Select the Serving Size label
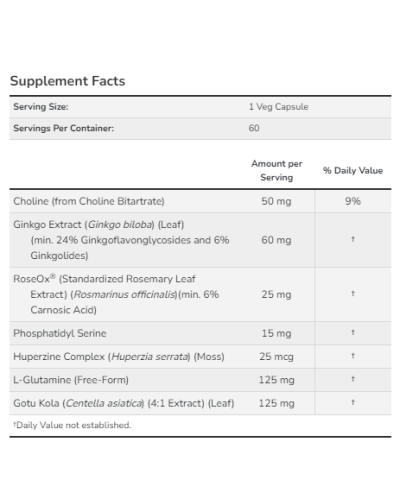Viewport: 400px width, 500px height. (x=41, y=107)
